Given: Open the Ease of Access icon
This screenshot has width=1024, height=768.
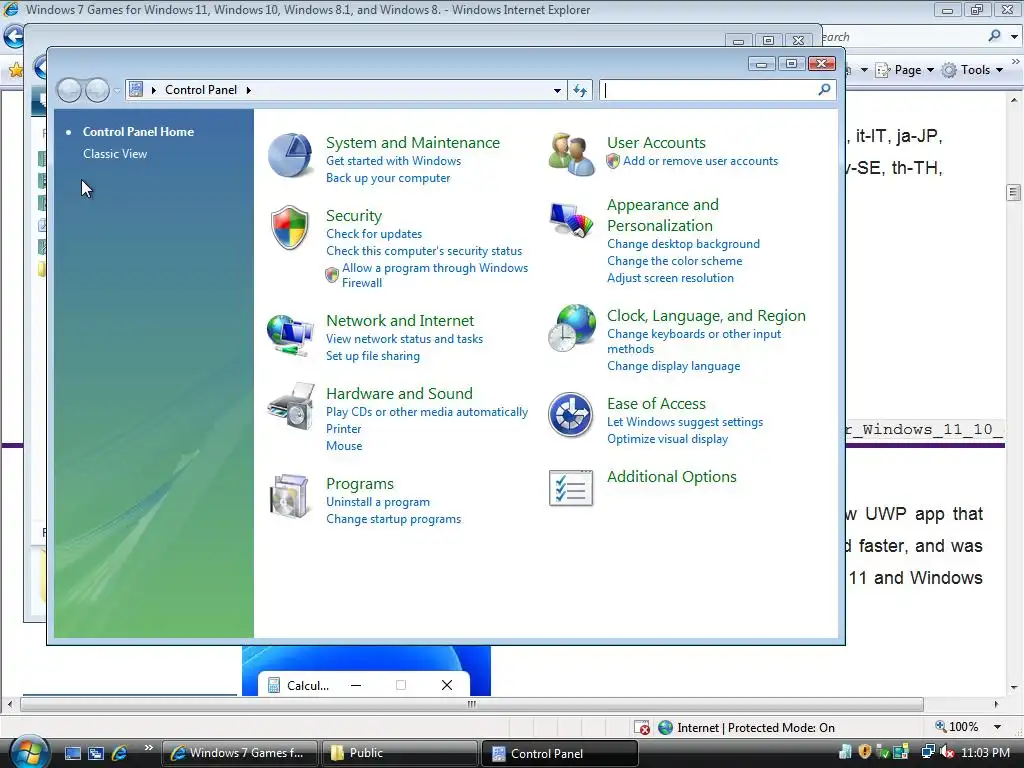Looking at the screenshot, I should point(570,415).
